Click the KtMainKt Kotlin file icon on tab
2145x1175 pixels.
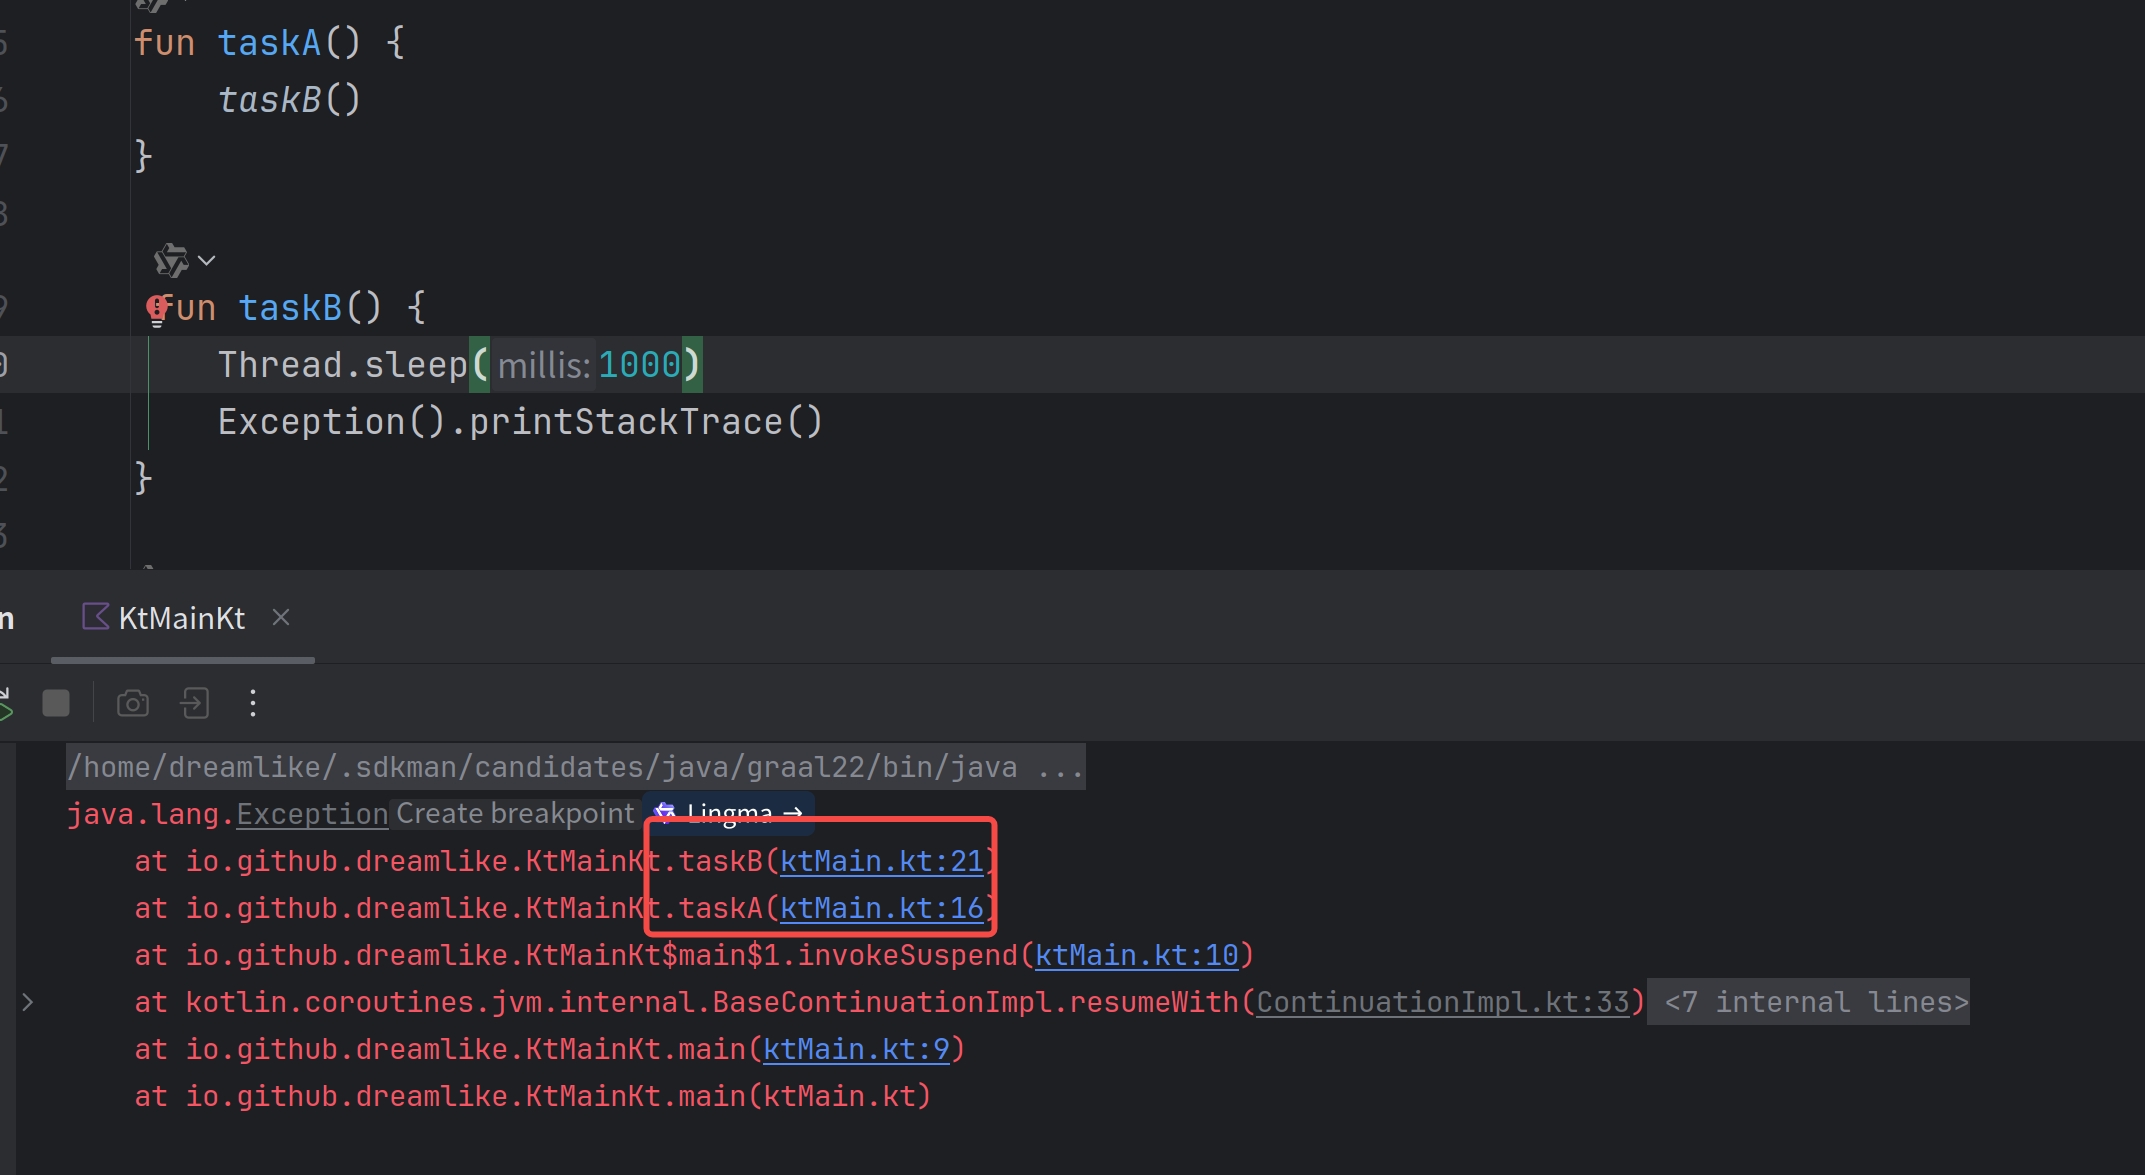click(x=95, y=616)
